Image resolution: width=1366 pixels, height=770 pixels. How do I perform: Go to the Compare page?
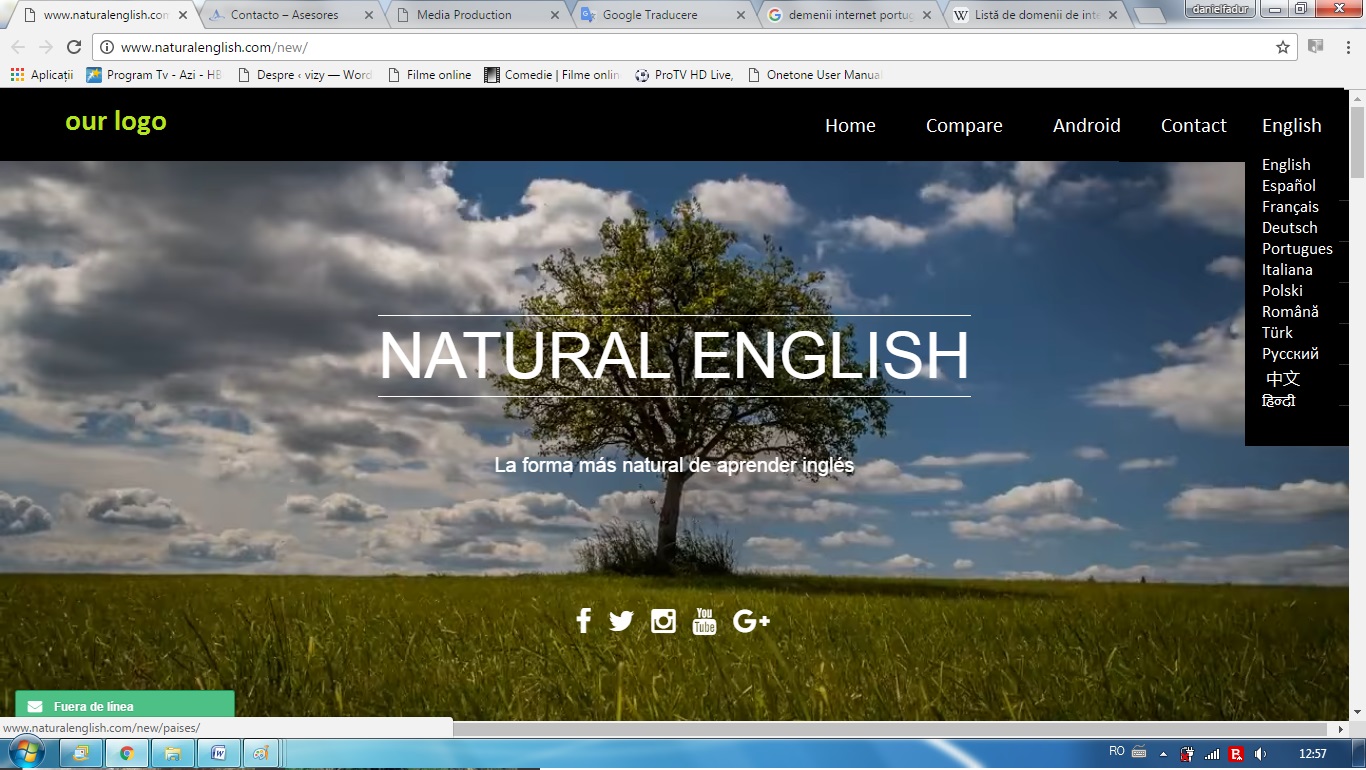click(x=963, y=126)
